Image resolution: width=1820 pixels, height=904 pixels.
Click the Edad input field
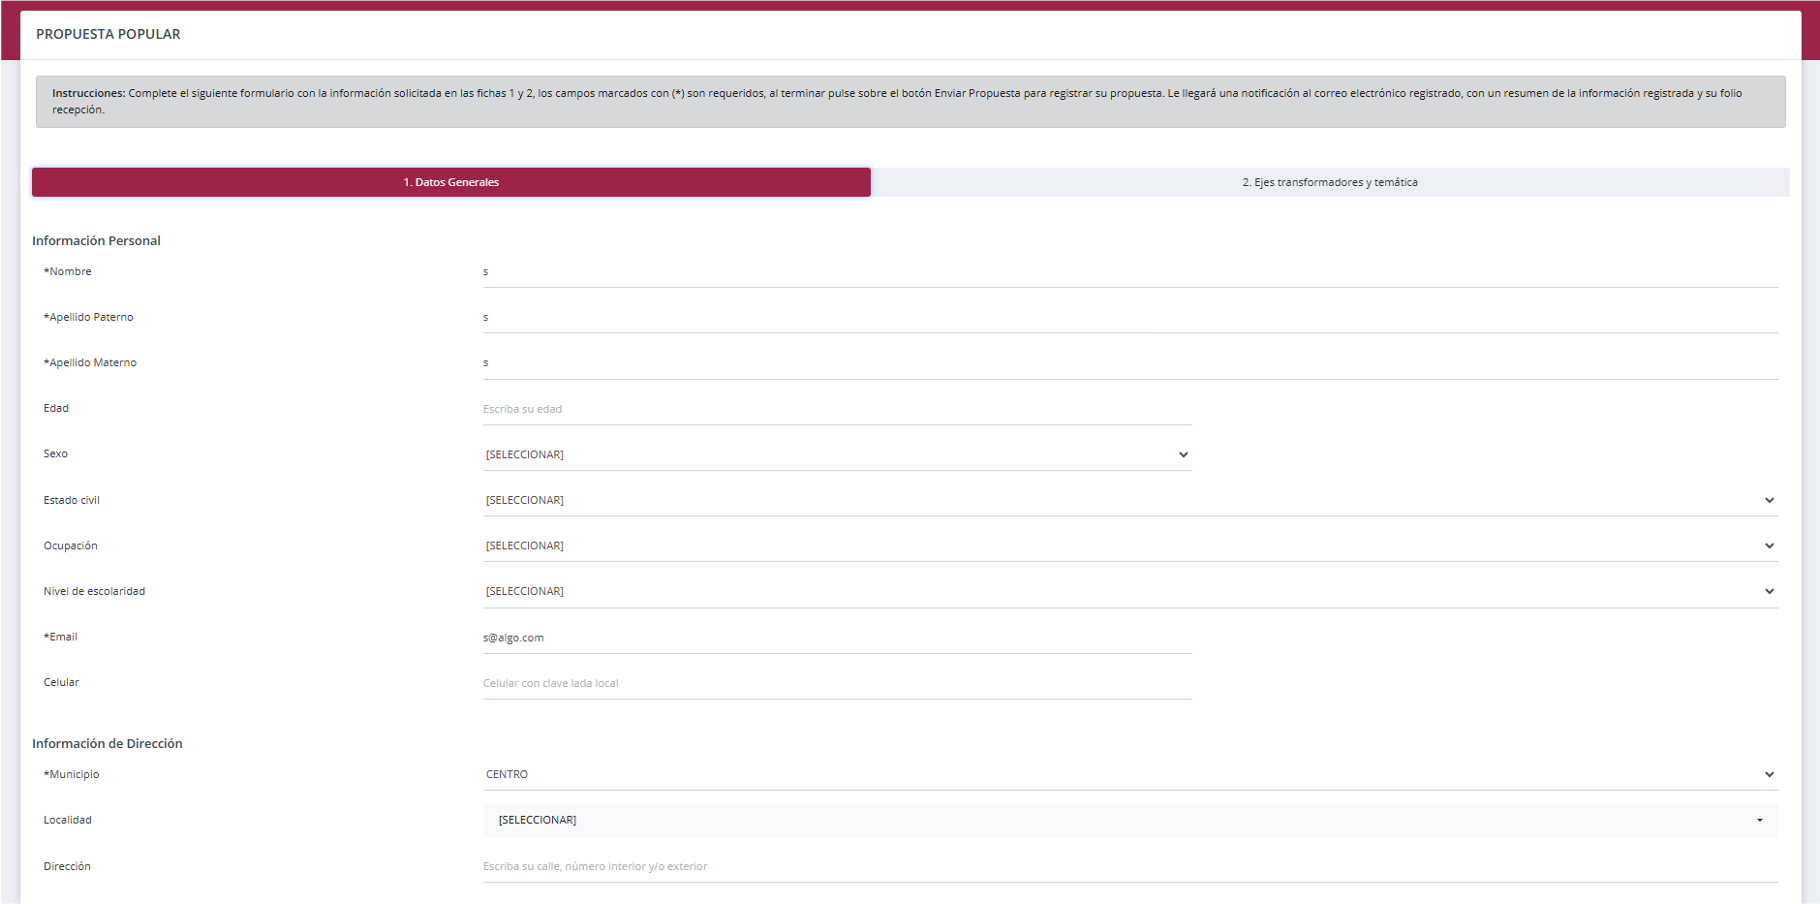click(x=836, y=409)
